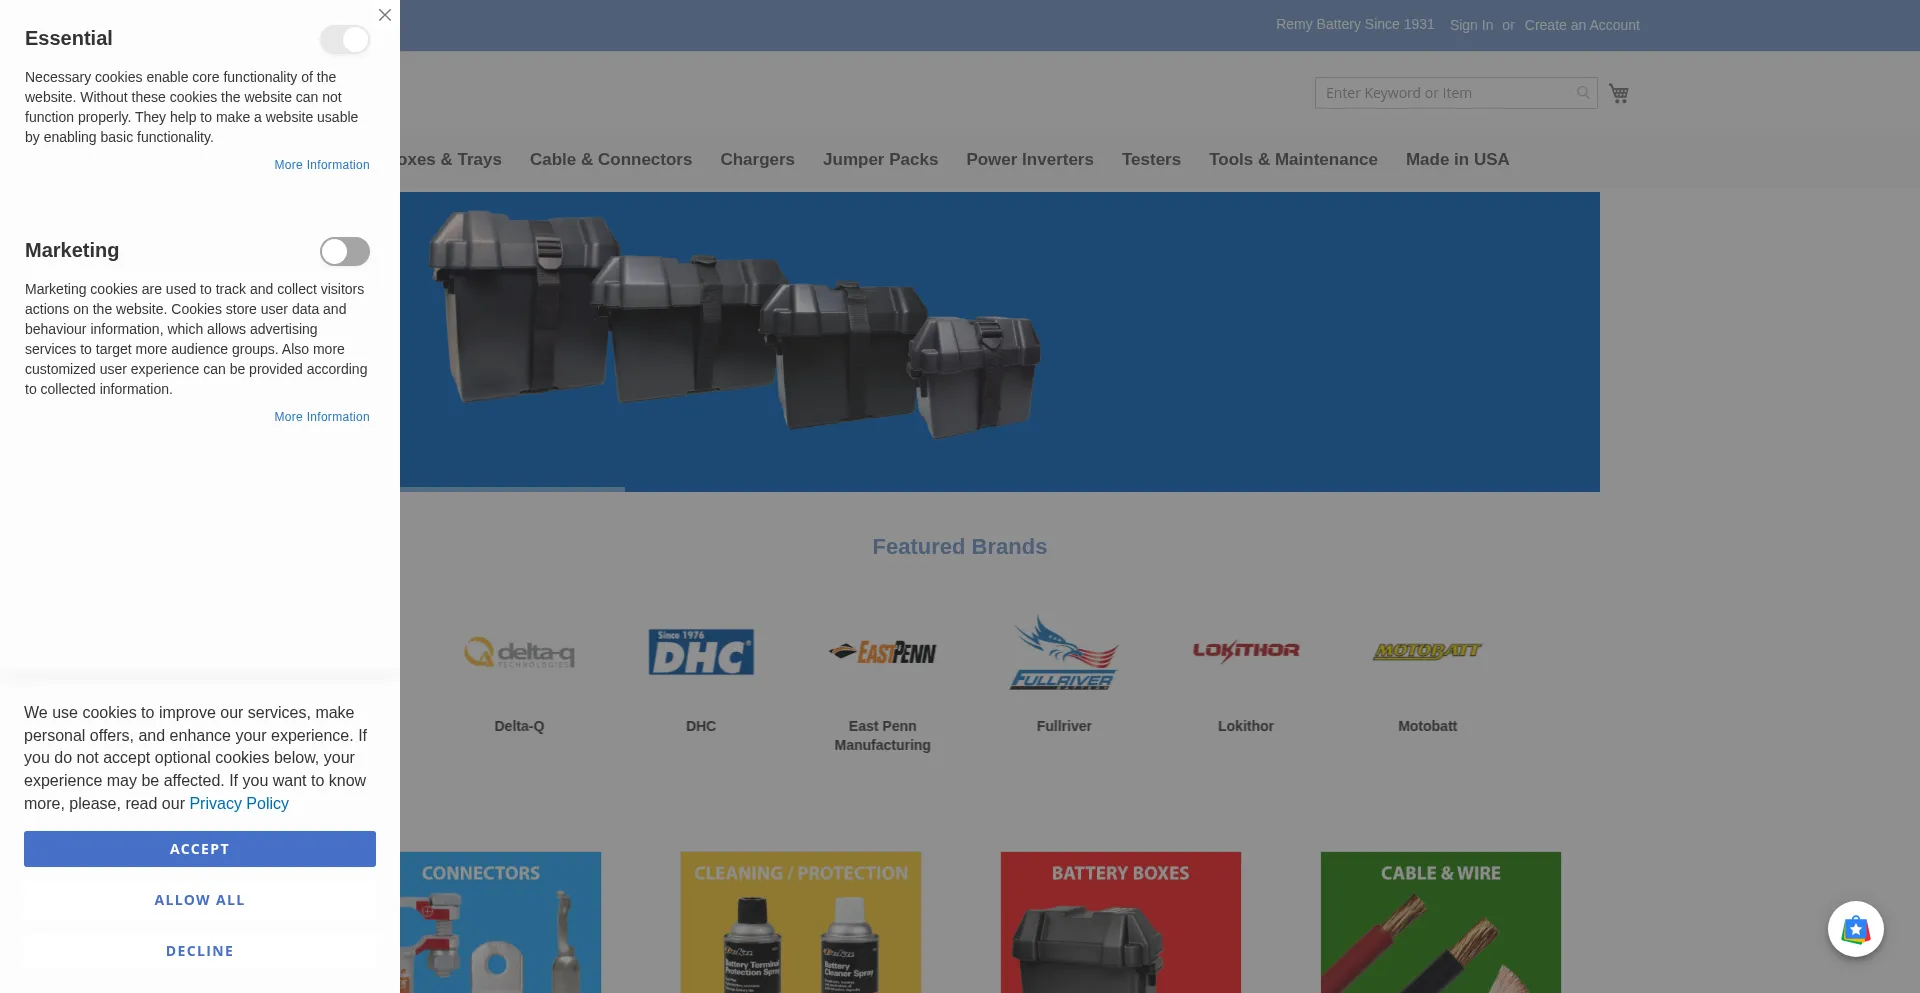Open the DHC brand logo
The width and height of the screenshot is (1920, 993).
(x=701, y=652)
